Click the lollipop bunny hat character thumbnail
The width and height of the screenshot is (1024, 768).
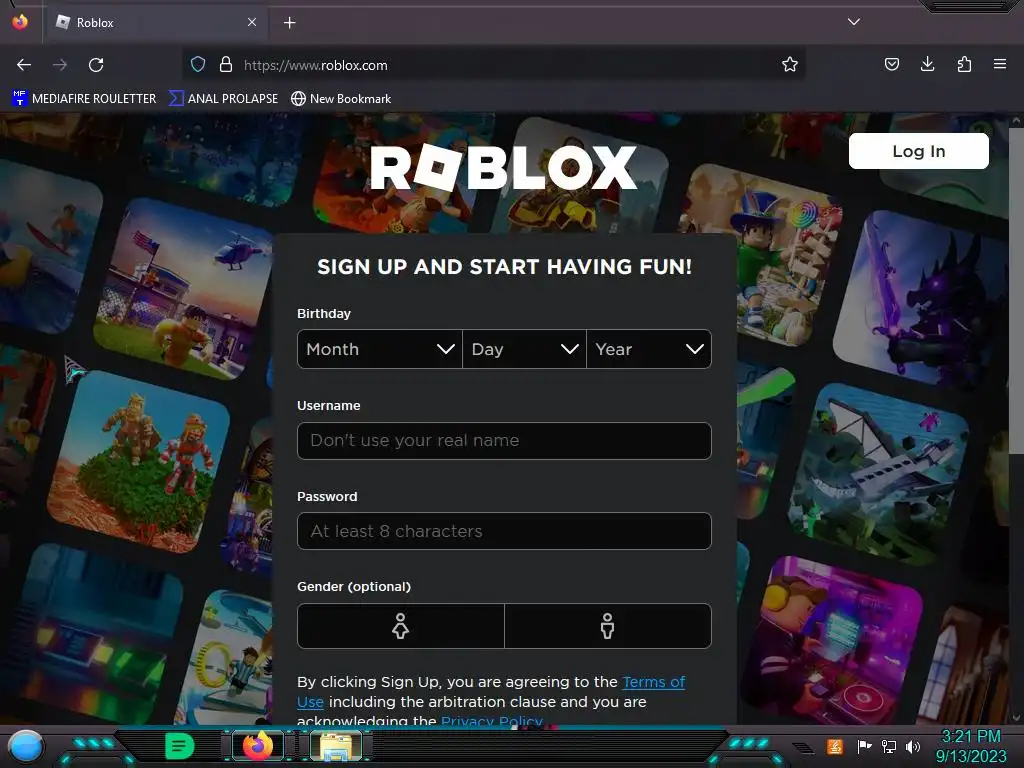pos(761,255)
